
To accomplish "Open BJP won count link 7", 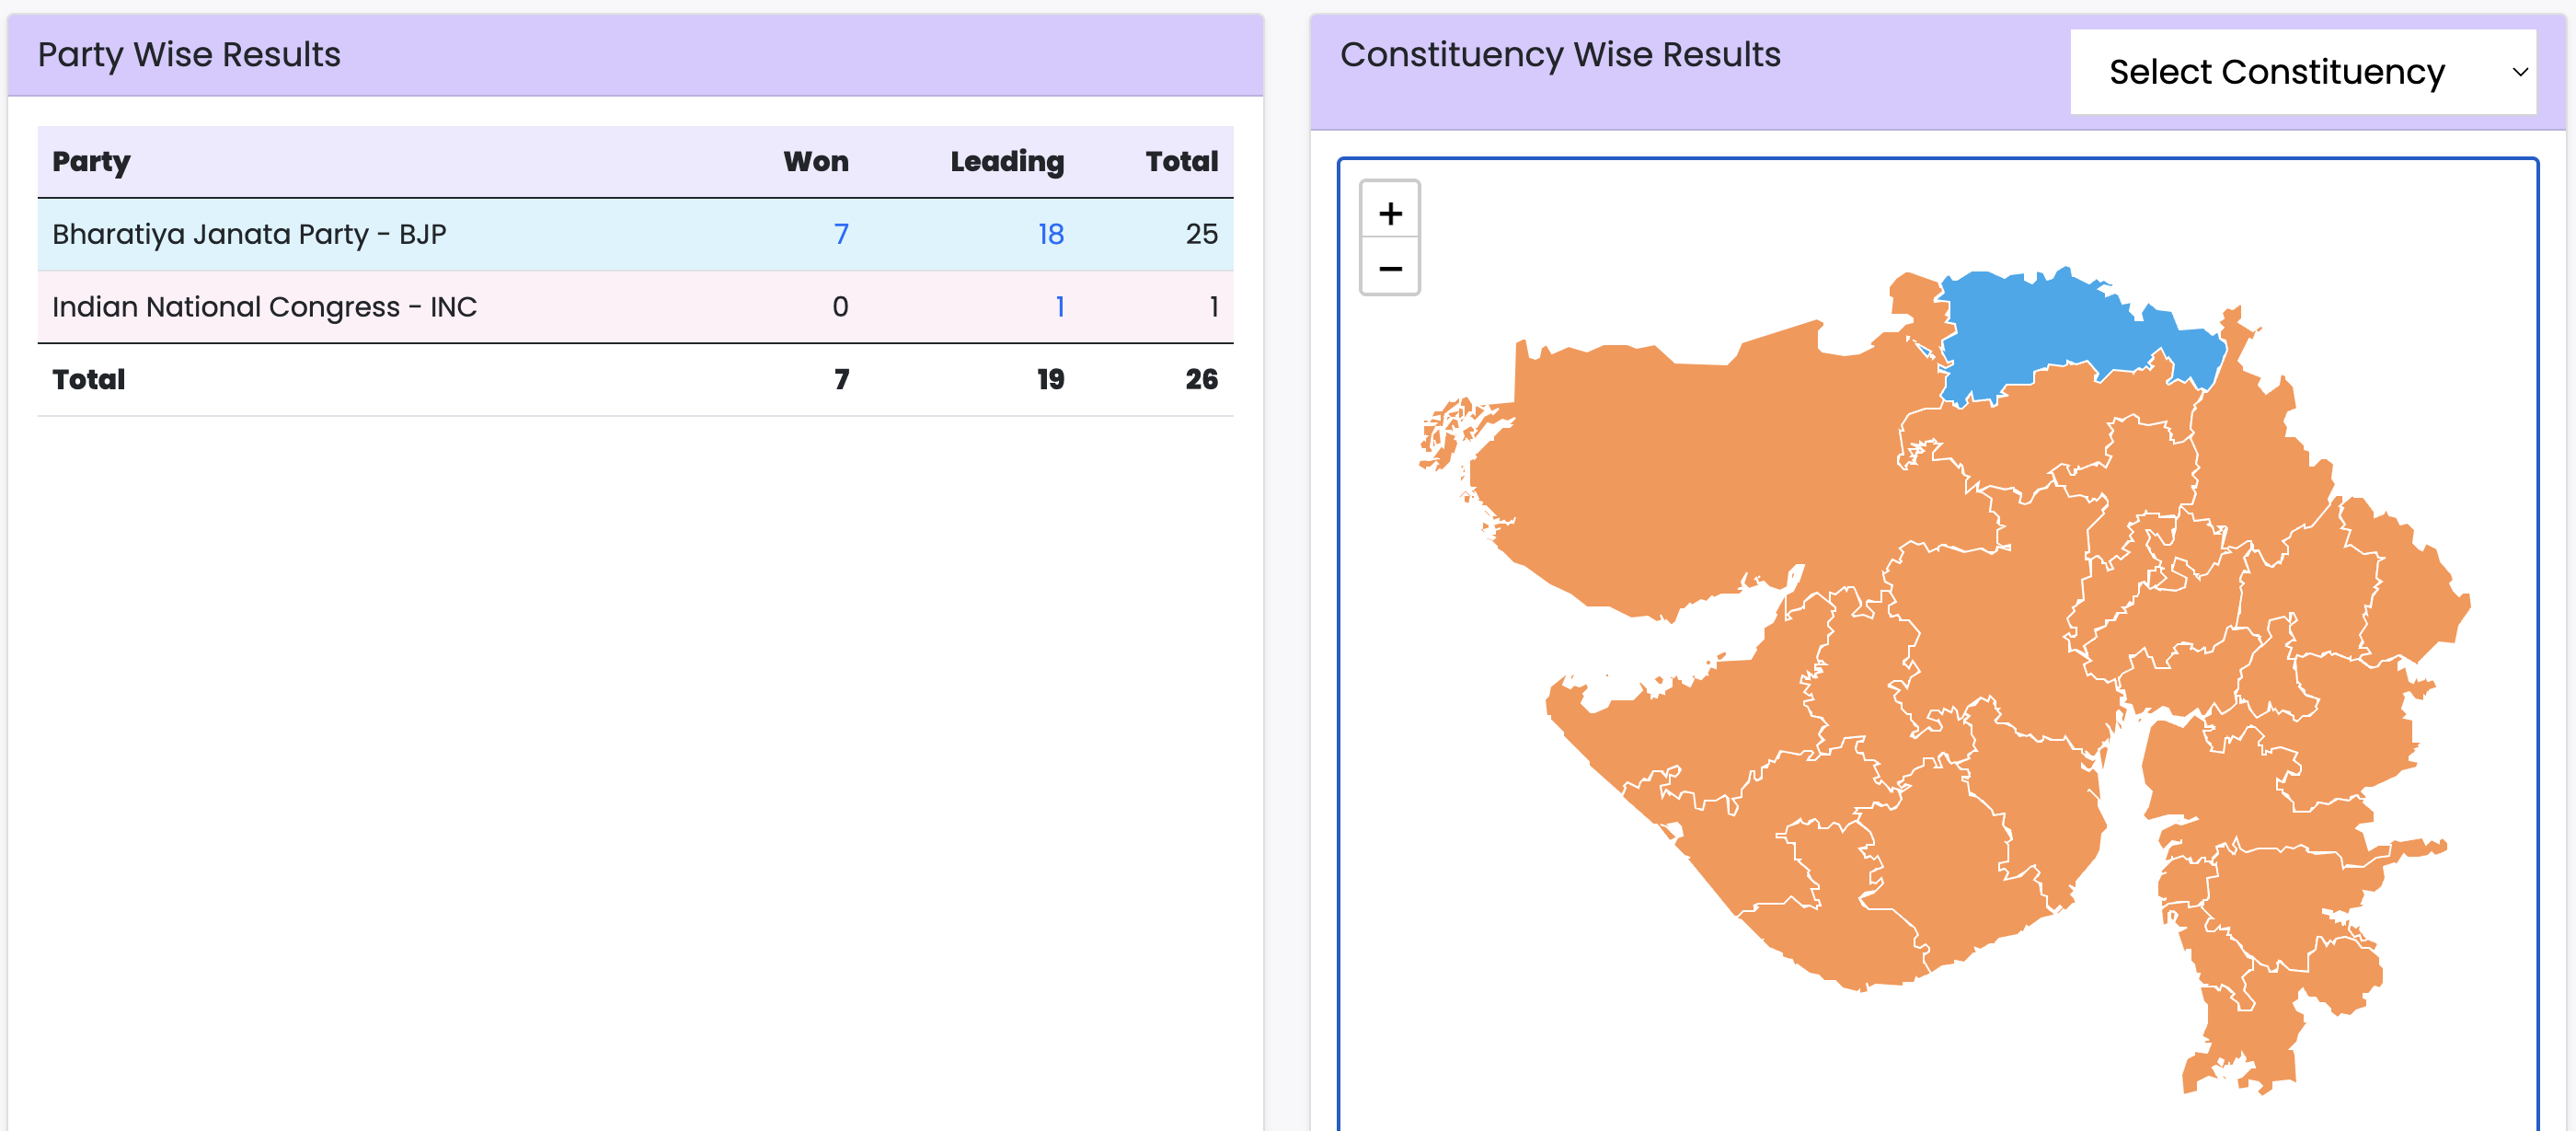I will point(841,234).
